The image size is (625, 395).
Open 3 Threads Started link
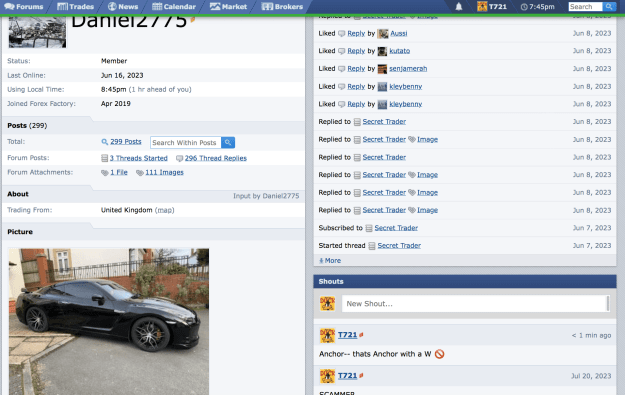pos(138,158)
